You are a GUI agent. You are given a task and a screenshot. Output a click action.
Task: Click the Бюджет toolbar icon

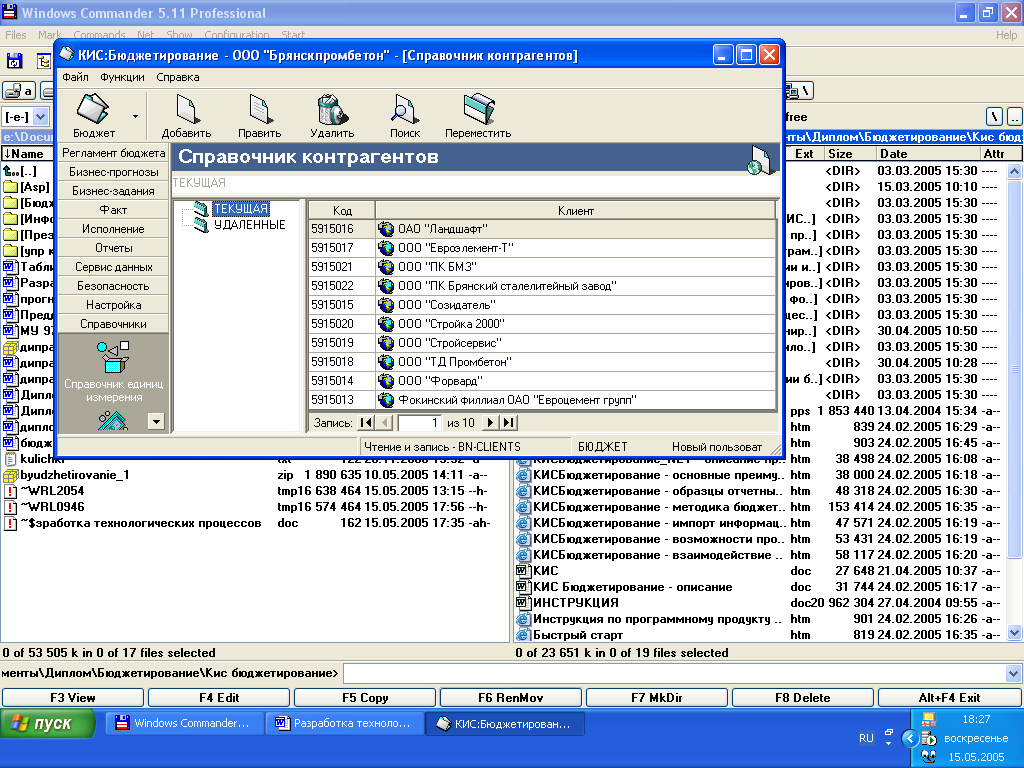(93, 109)
